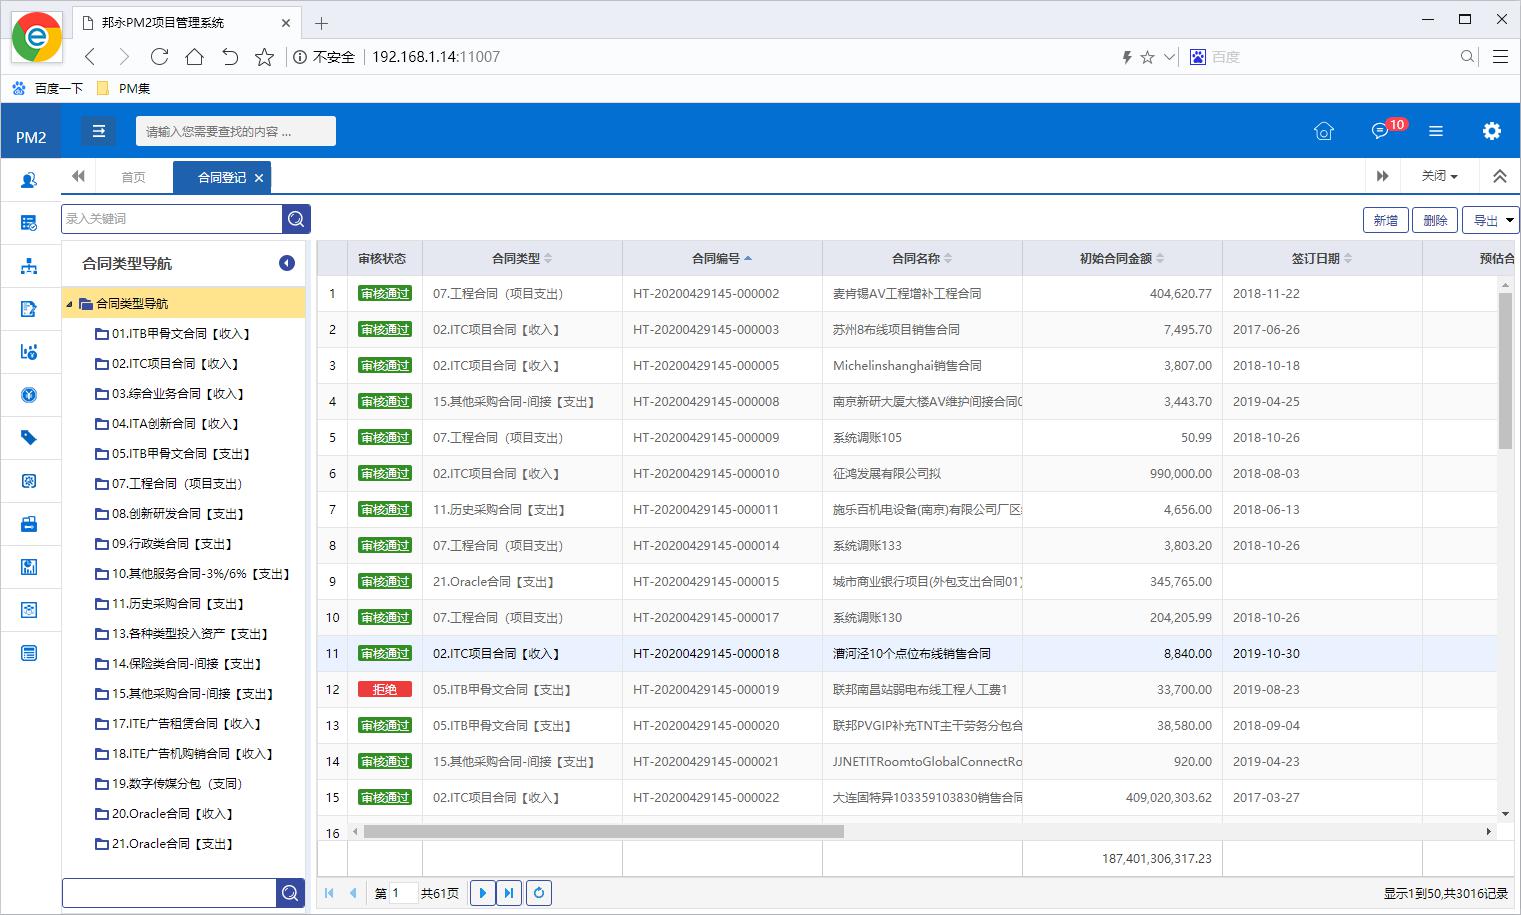Jump to the last page of records
Screen dimensions: 1521x915
(509, 893)
